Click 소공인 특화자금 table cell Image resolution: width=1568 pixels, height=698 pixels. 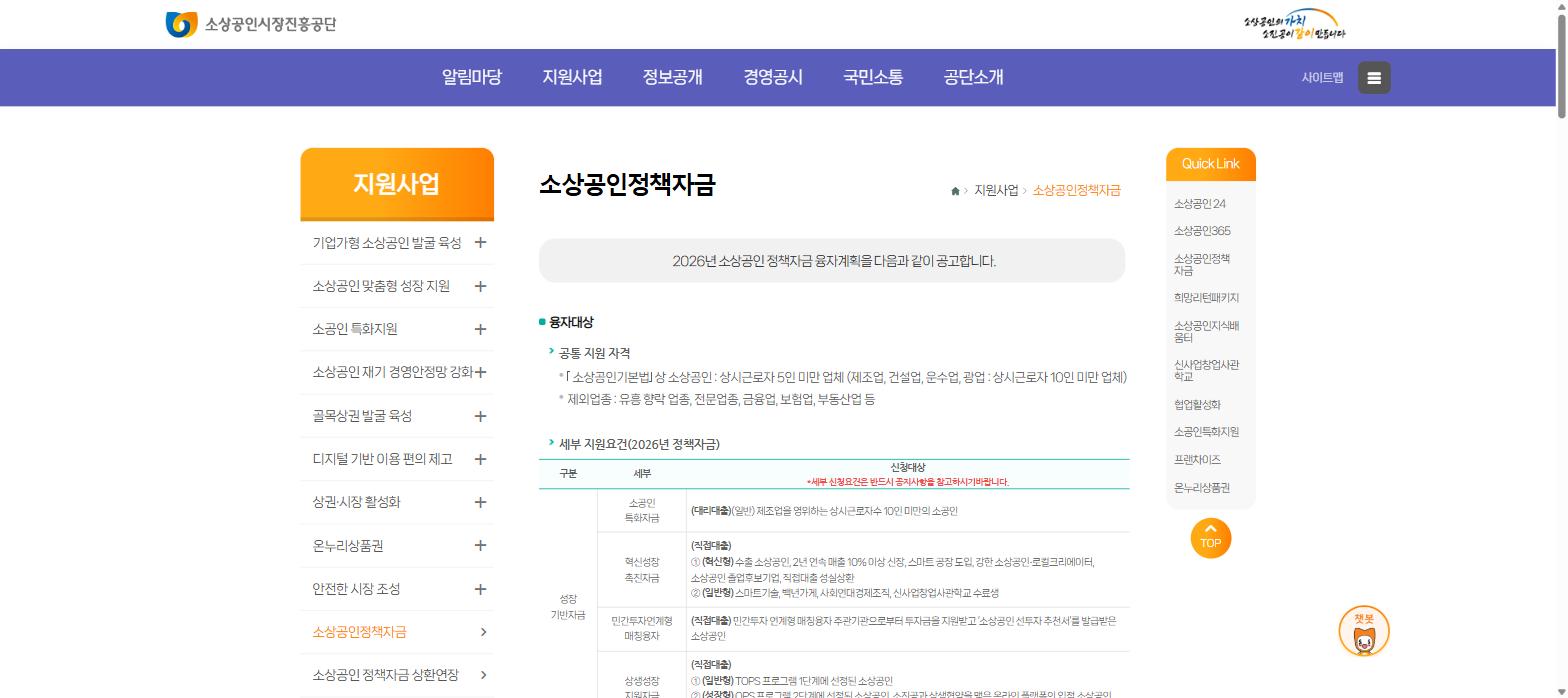[642, 510]
